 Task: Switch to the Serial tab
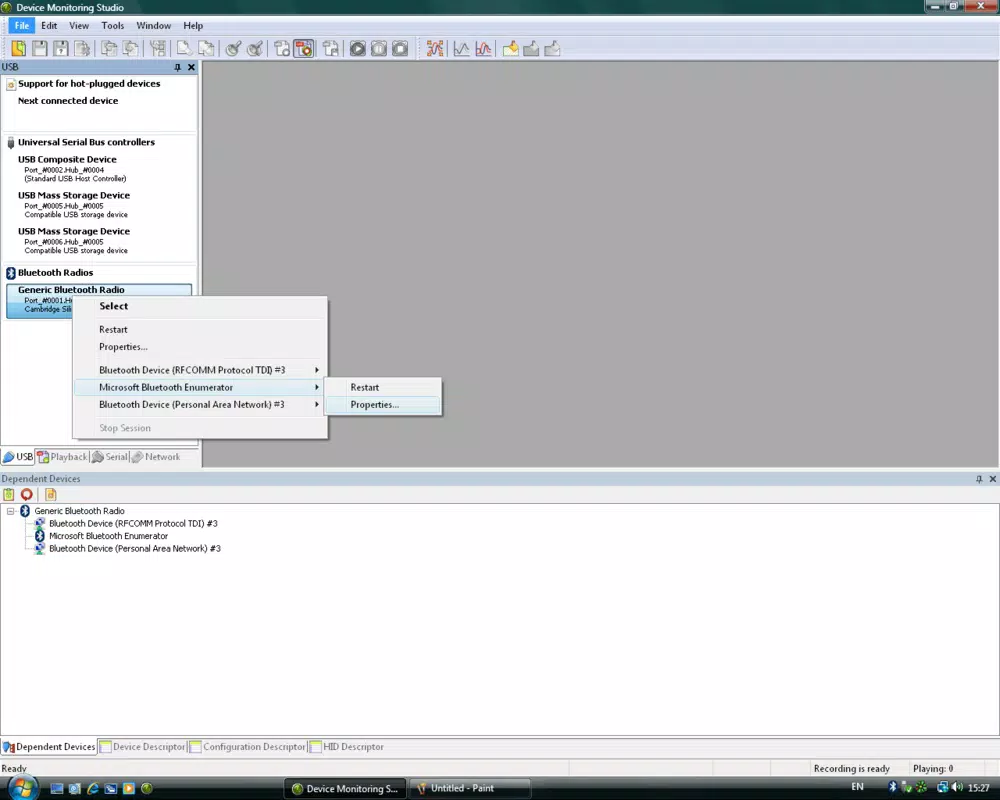click(110, 457)
